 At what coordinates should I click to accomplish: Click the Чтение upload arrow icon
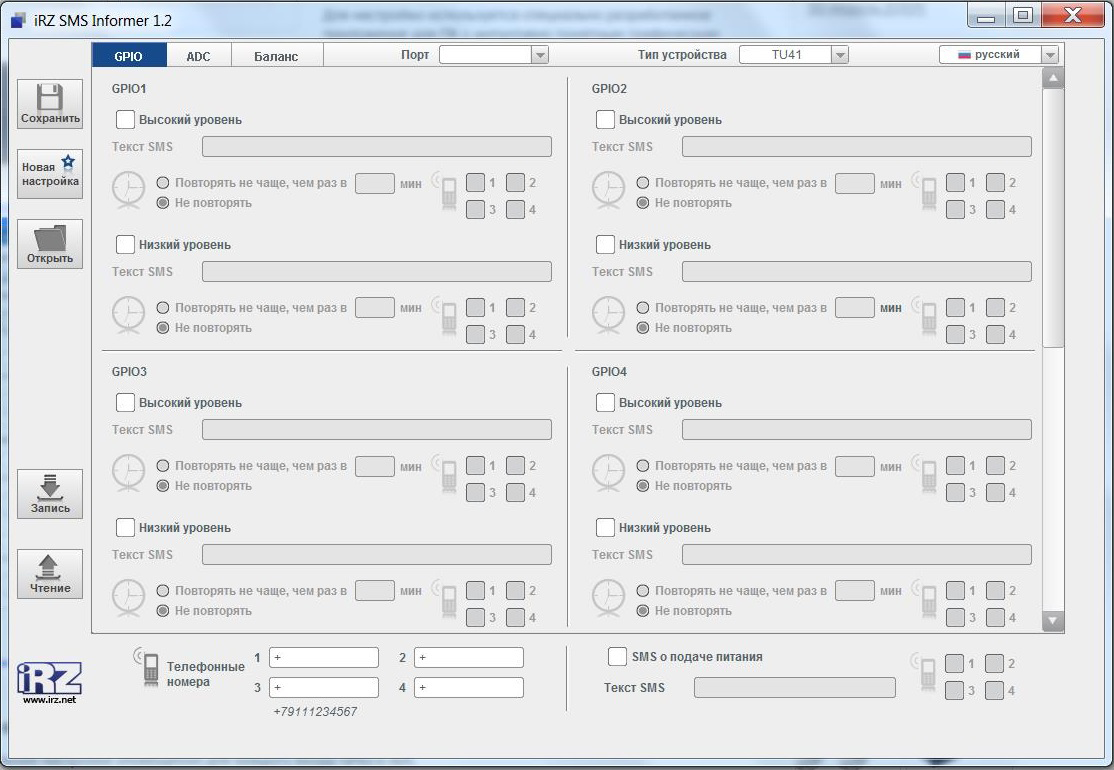tap(50, 567)
